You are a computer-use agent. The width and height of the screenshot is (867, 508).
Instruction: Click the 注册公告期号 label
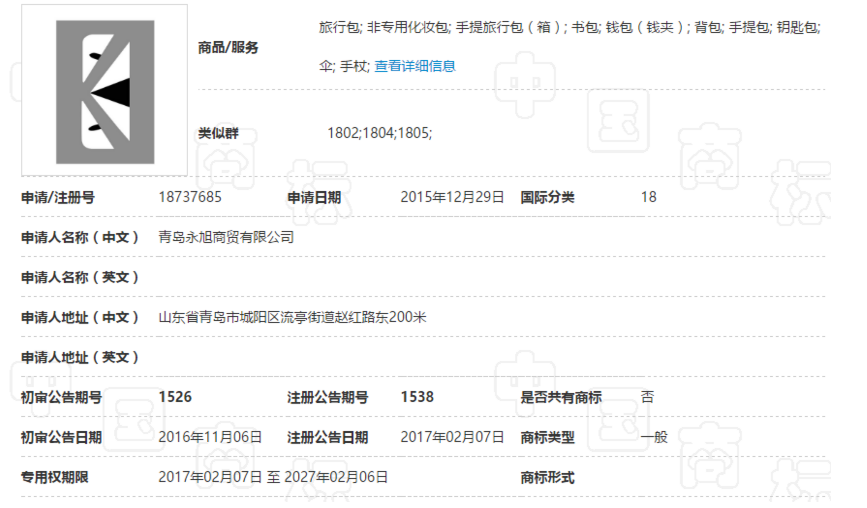327,397
